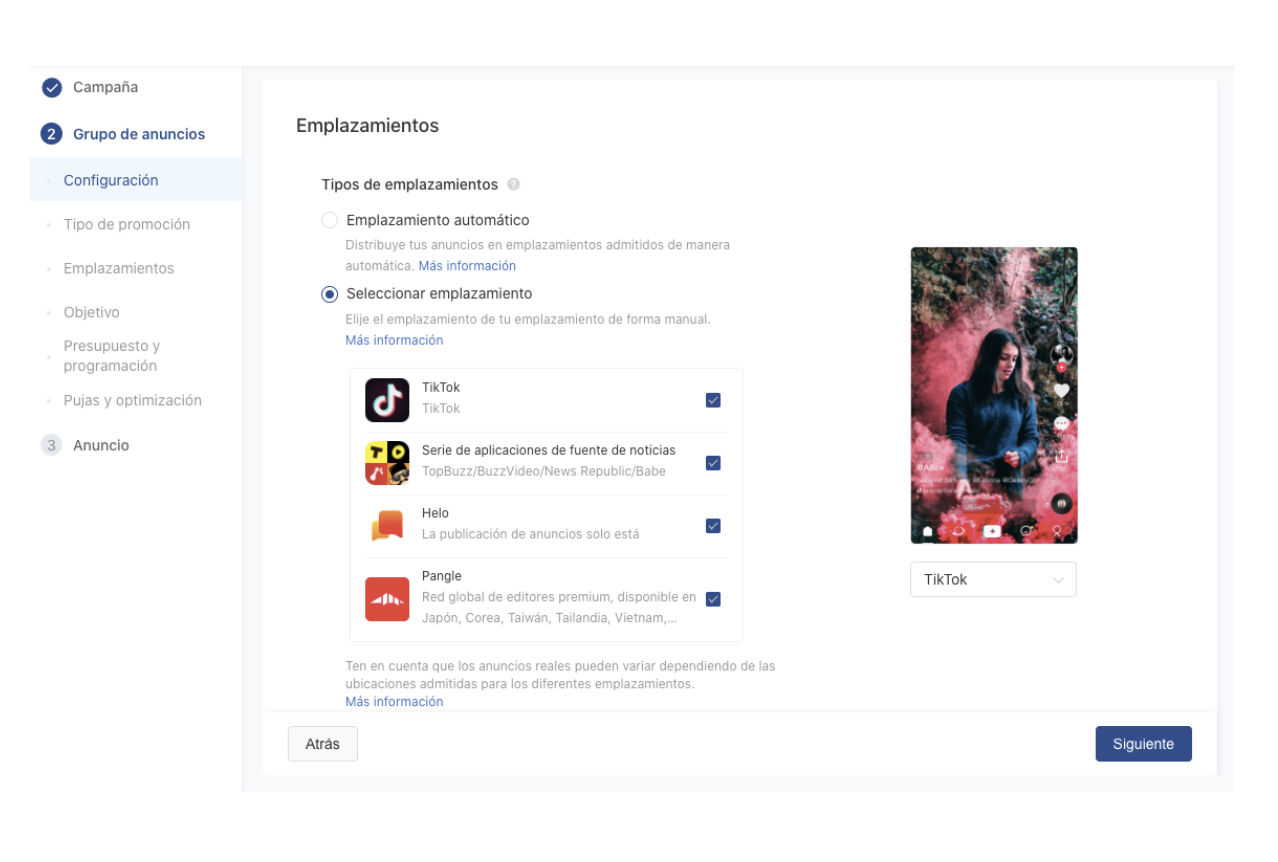
Task: Click the help icon beside Tipos de emplazamientos
Action: click(513, 184)
